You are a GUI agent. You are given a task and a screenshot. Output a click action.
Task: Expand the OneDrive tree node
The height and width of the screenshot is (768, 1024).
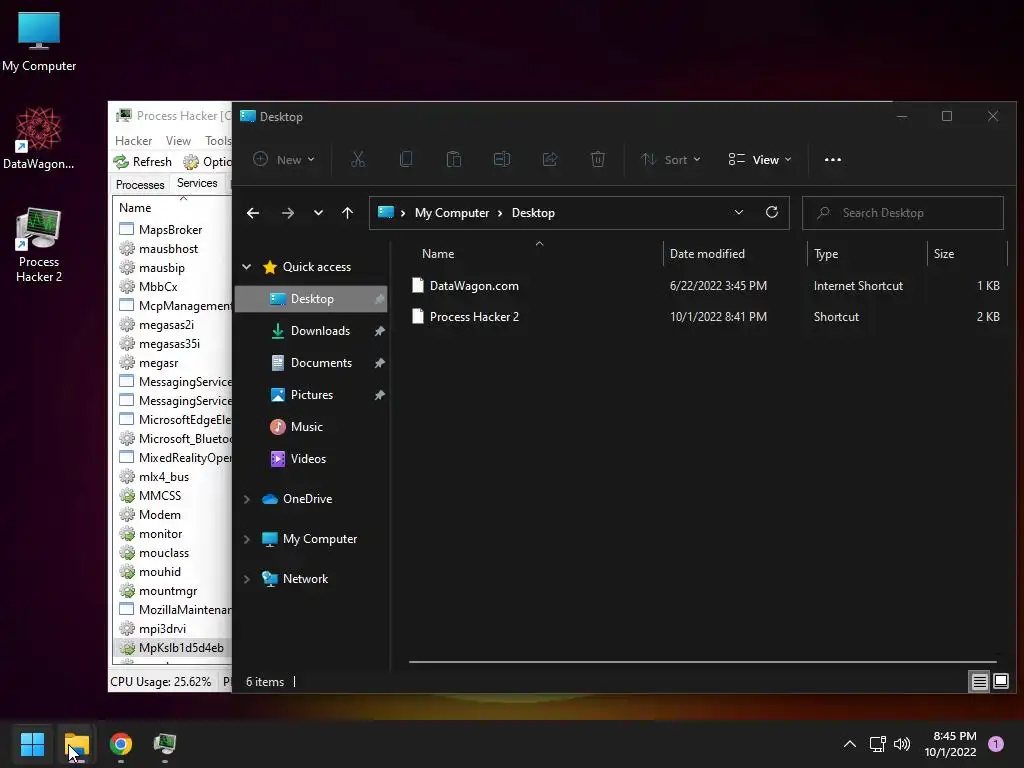click(x=247, y=499)
